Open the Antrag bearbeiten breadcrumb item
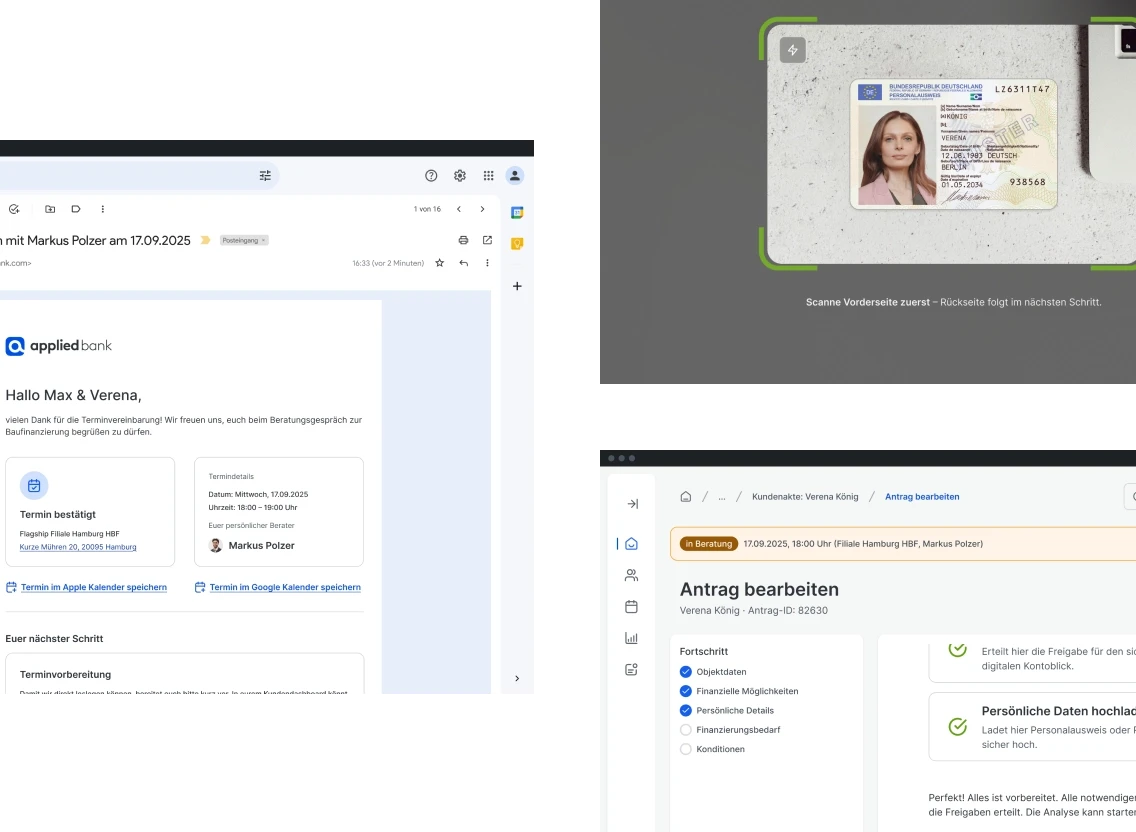 tap(921, 496)
